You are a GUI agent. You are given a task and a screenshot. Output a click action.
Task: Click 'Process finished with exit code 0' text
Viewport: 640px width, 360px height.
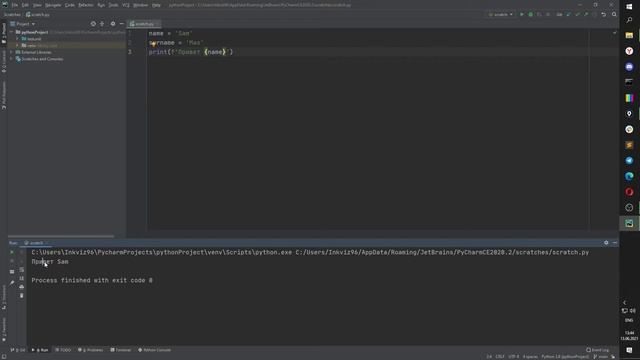click(x=92, y=280)
